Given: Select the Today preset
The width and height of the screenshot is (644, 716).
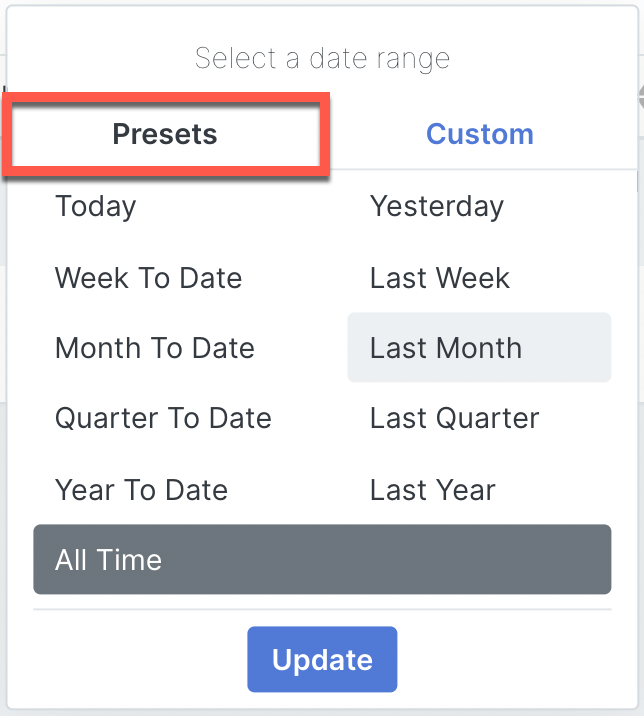Looking at the screenshot, I should [x=96, y=207].
